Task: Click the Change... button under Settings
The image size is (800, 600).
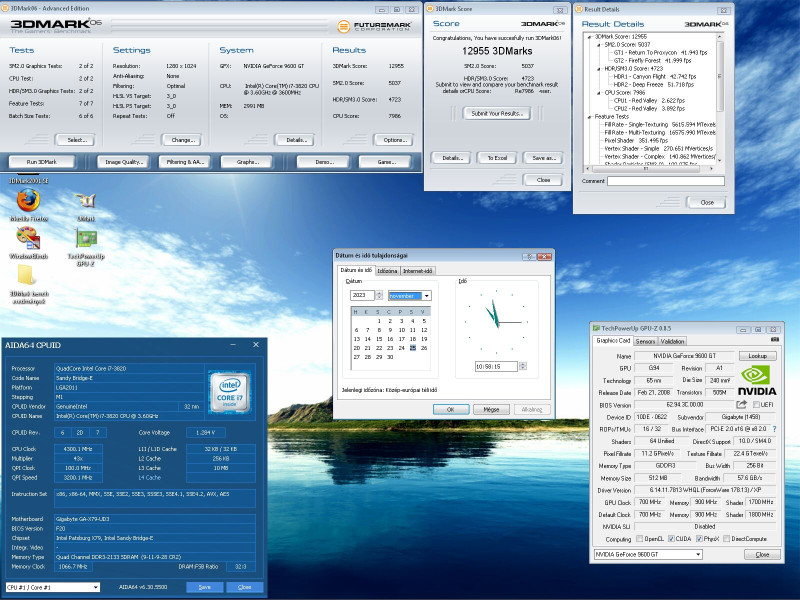Action: 182,140
